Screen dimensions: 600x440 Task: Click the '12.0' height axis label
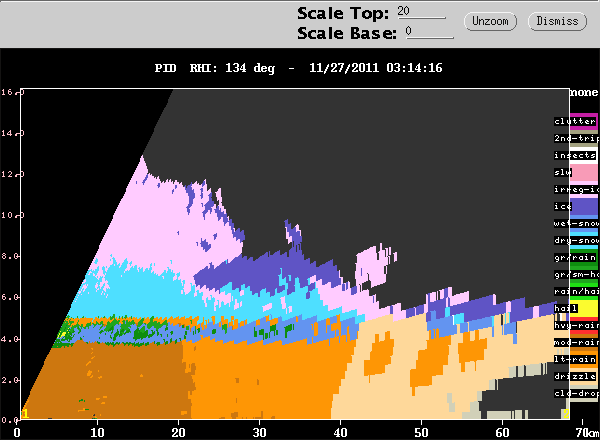pos(12,174)
